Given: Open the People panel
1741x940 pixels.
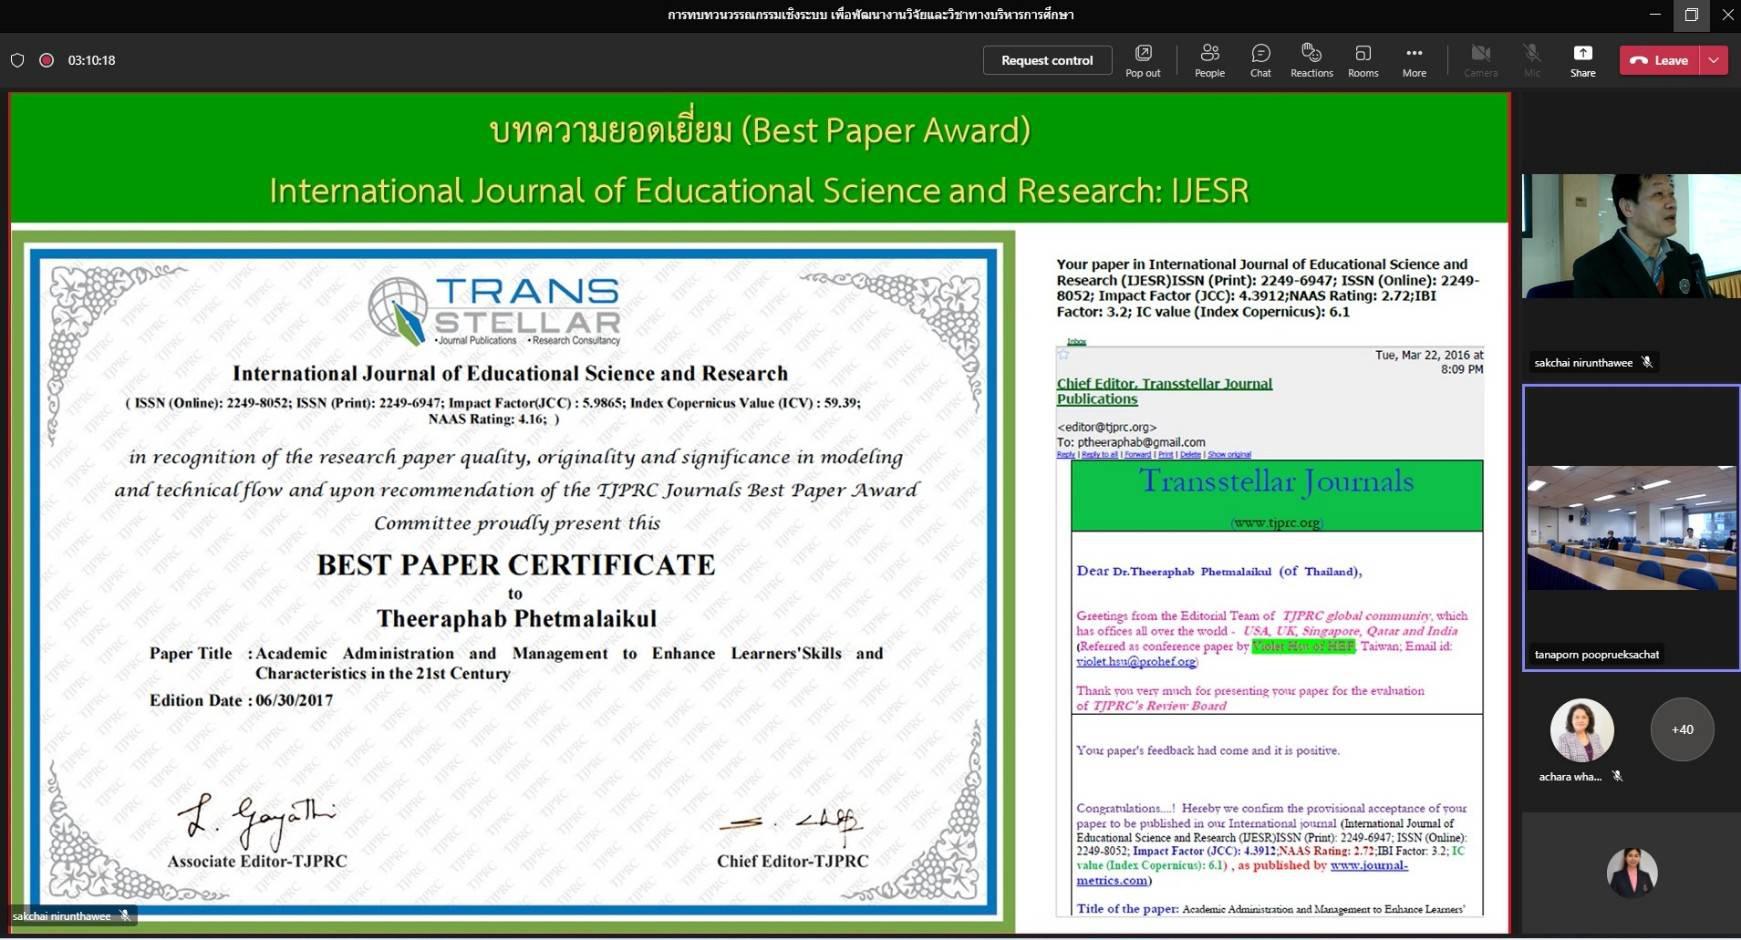Looking at the screenshot, I should tap(1209, 60).
